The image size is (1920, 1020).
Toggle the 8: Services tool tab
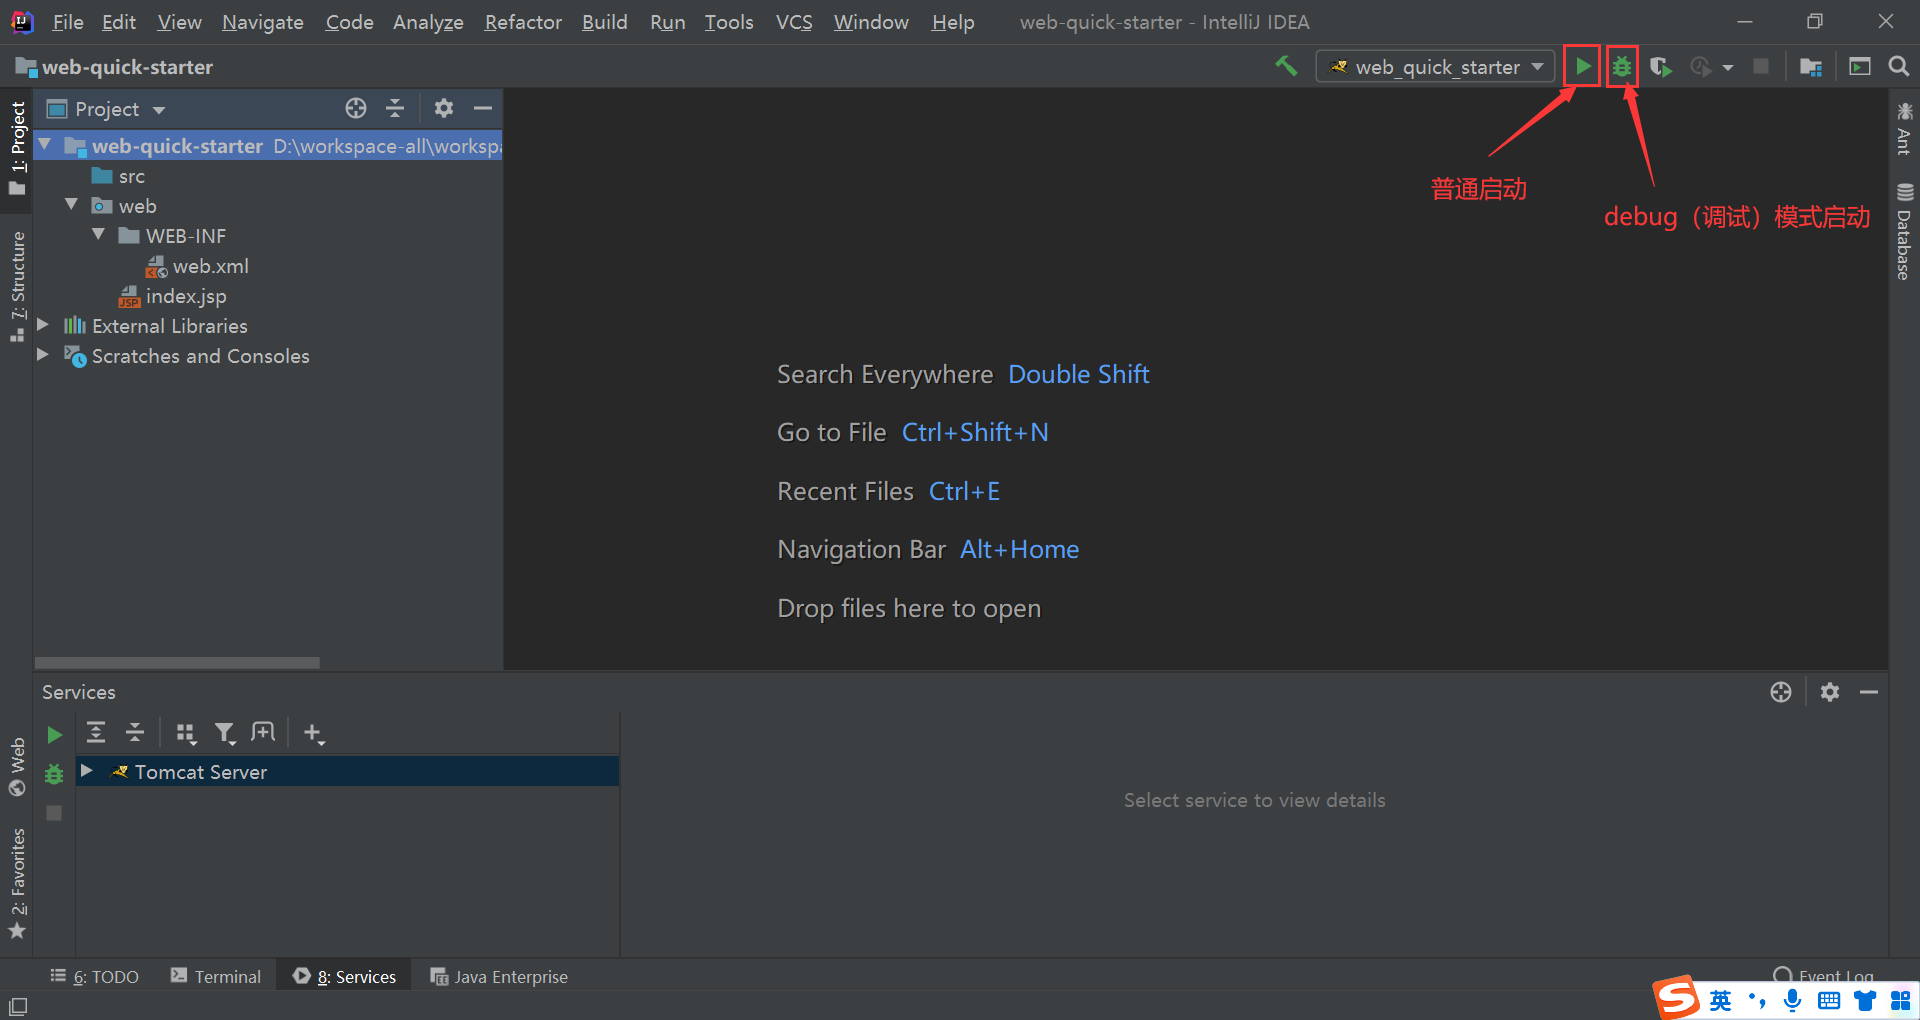click(x=344, y=976)
